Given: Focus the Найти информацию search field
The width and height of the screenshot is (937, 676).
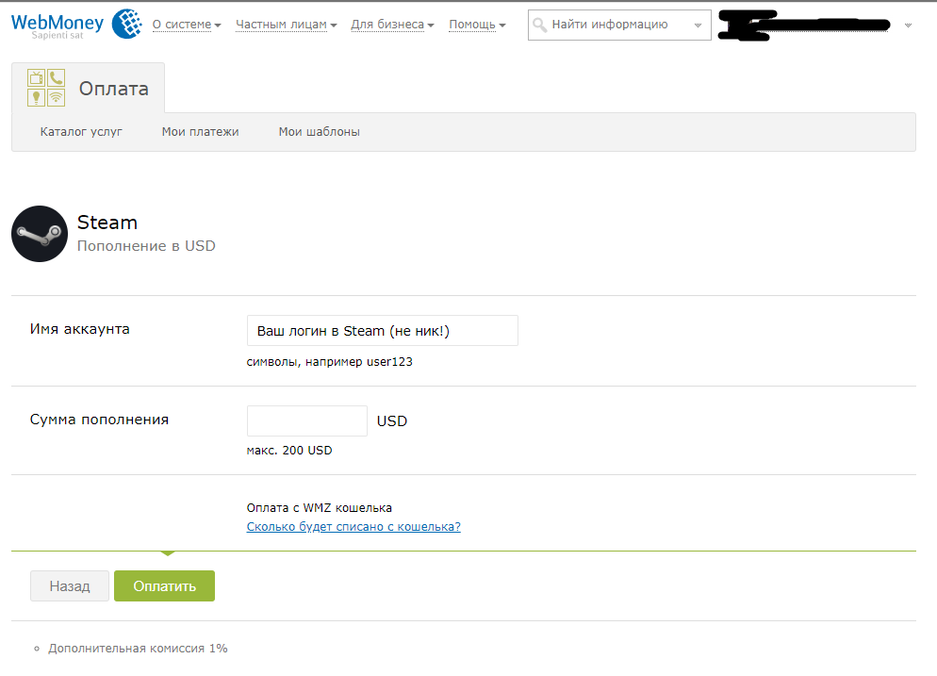Looking at the screenshot, I should pos(619,25).
